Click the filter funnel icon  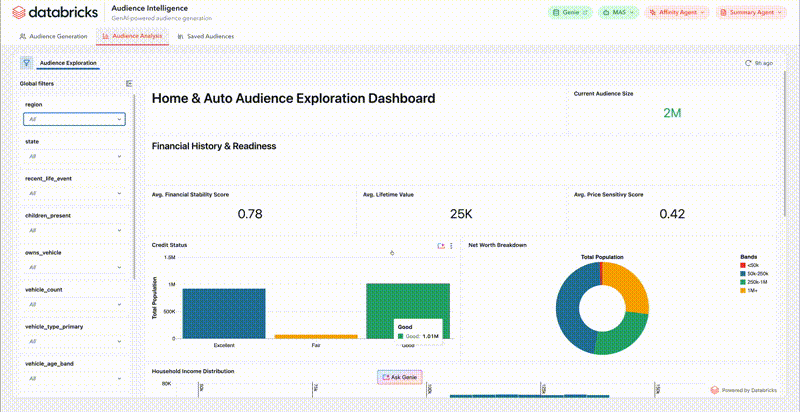tap(26, 62)
